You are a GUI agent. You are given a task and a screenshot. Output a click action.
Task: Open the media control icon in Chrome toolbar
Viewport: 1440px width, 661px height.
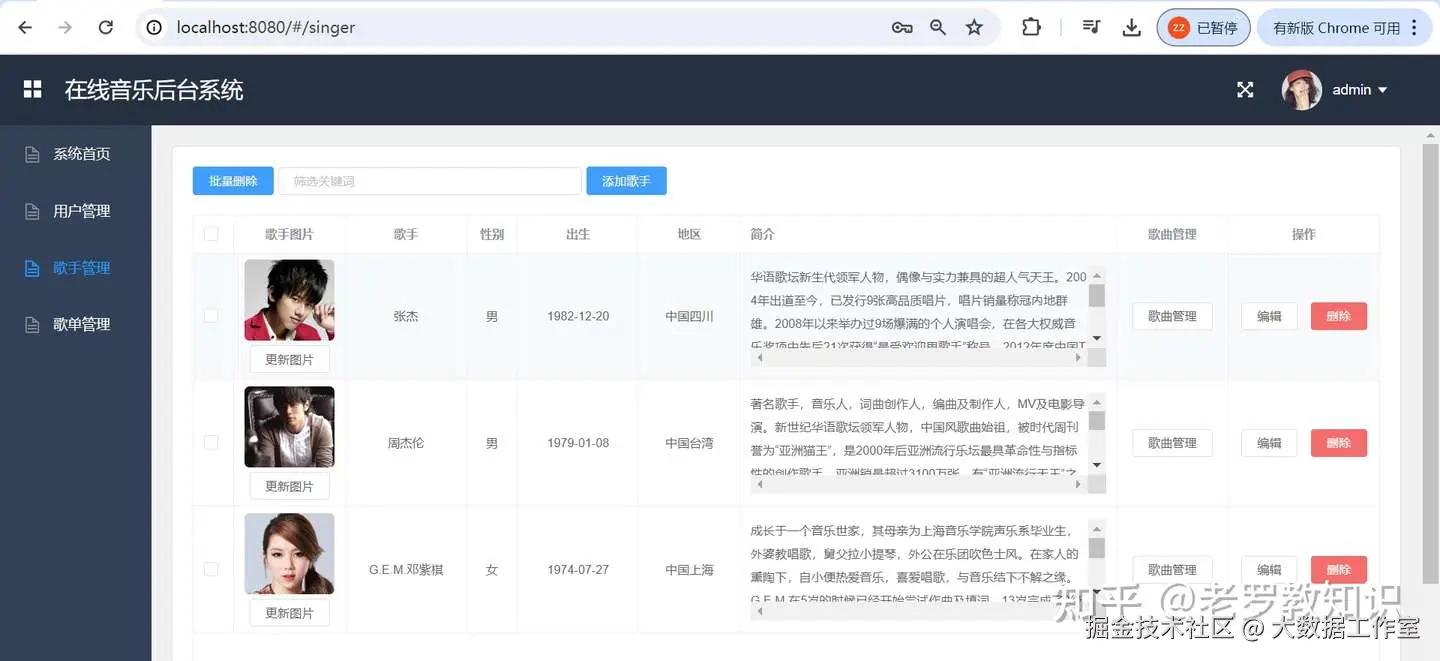point(1092,28)
